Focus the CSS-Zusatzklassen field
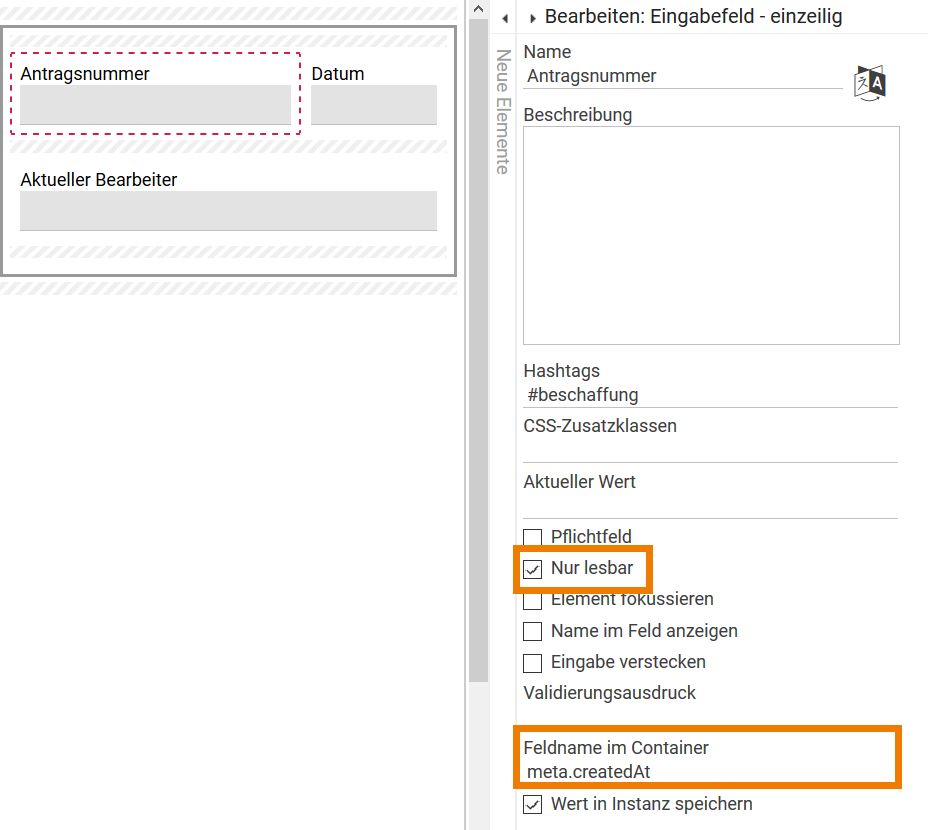Viewport: 928px width, 830px height. point(710,450)
